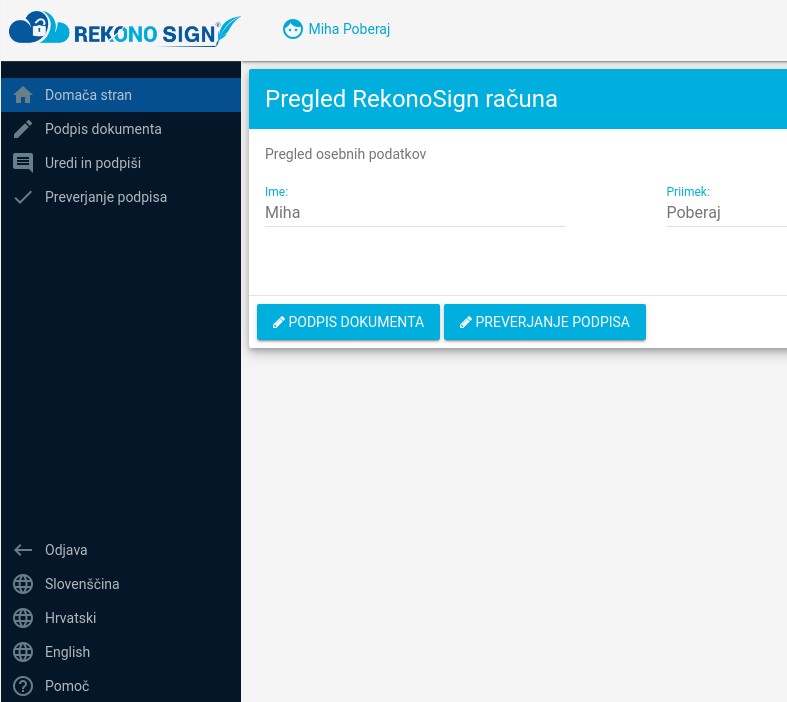Click the Ime: label
Screen dimensions: 787x702
[x=277, y=192]
